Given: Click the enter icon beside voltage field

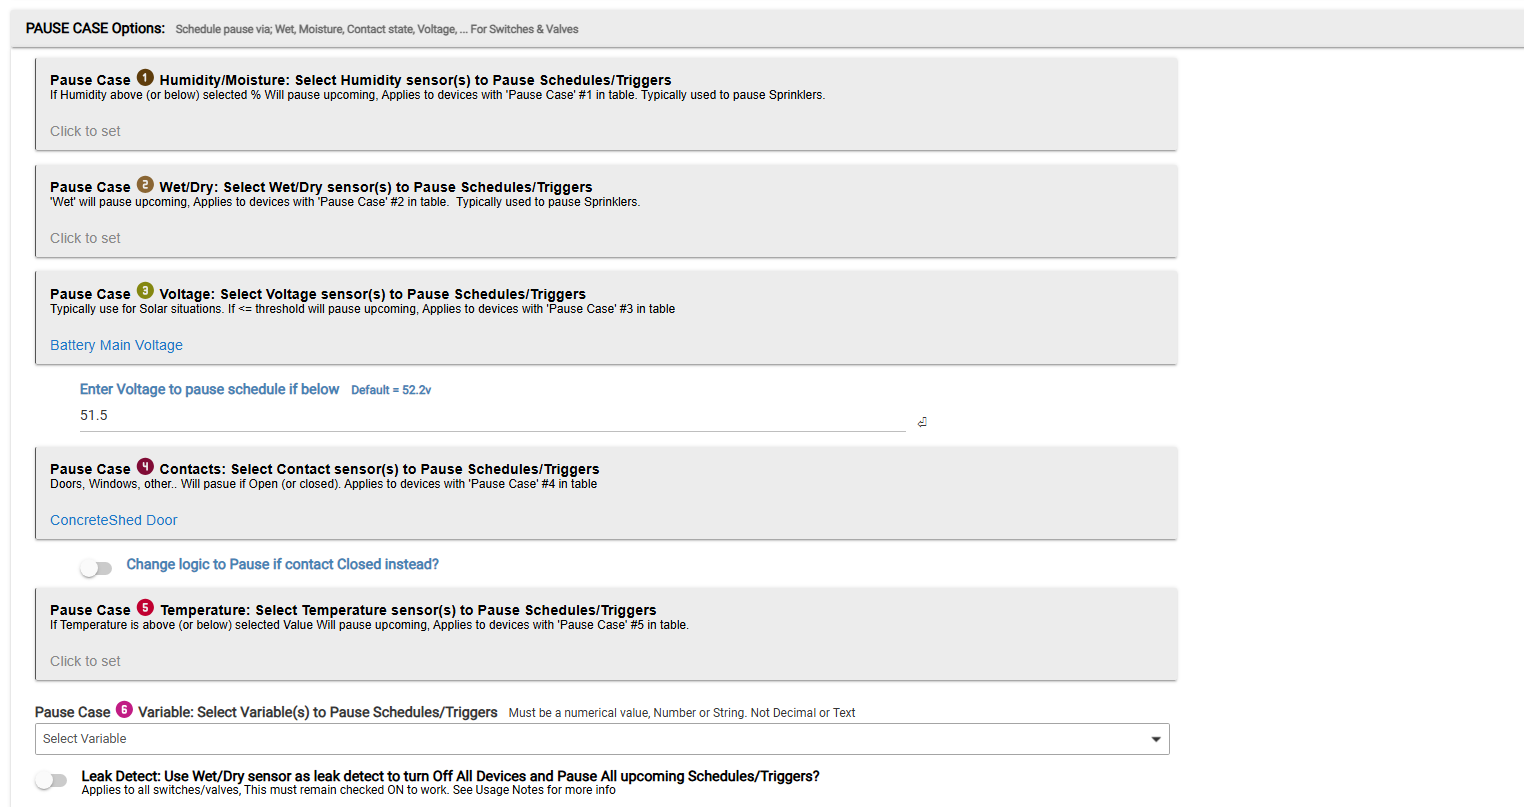Looking at the screenshot, I should [922, 422].
